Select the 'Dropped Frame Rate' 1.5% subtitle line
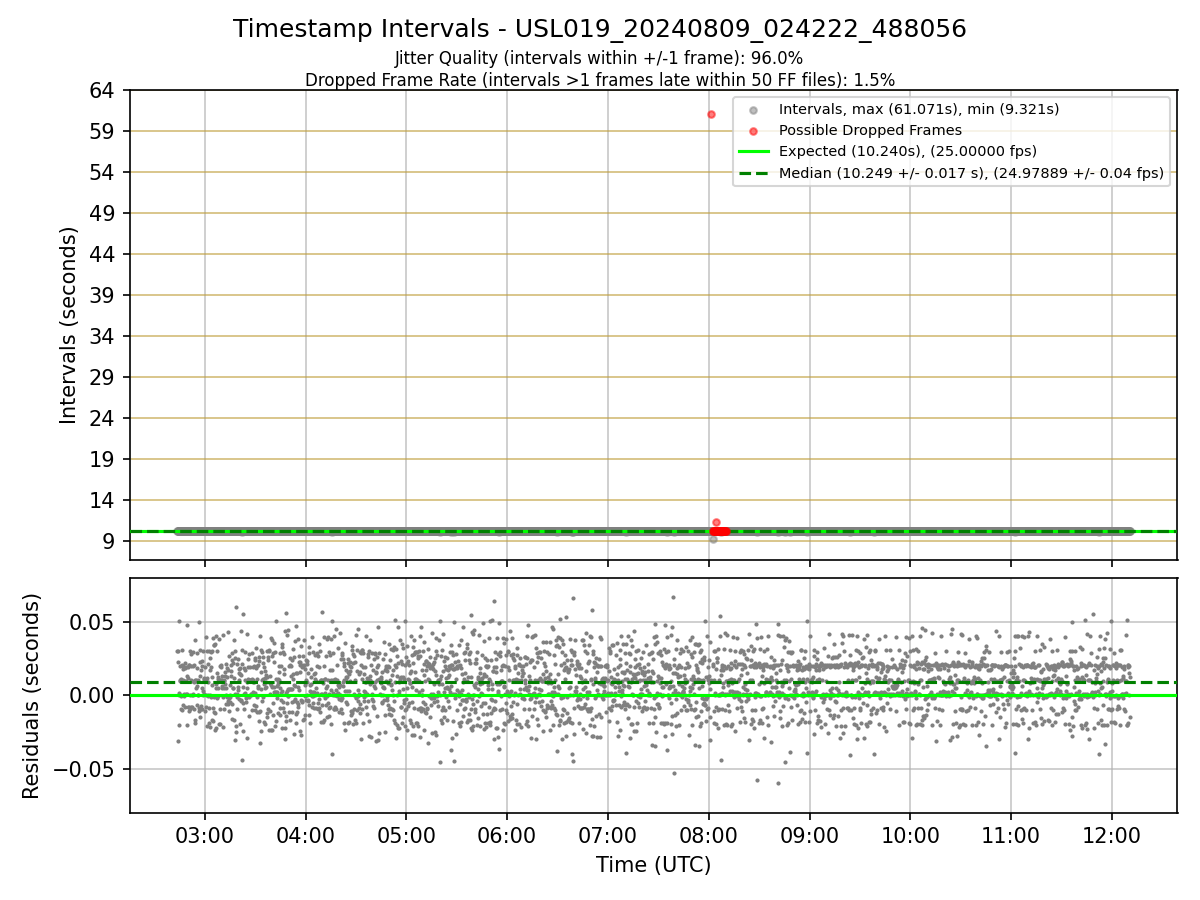Viewport: 1200px width, 900px height. (599, 80)
